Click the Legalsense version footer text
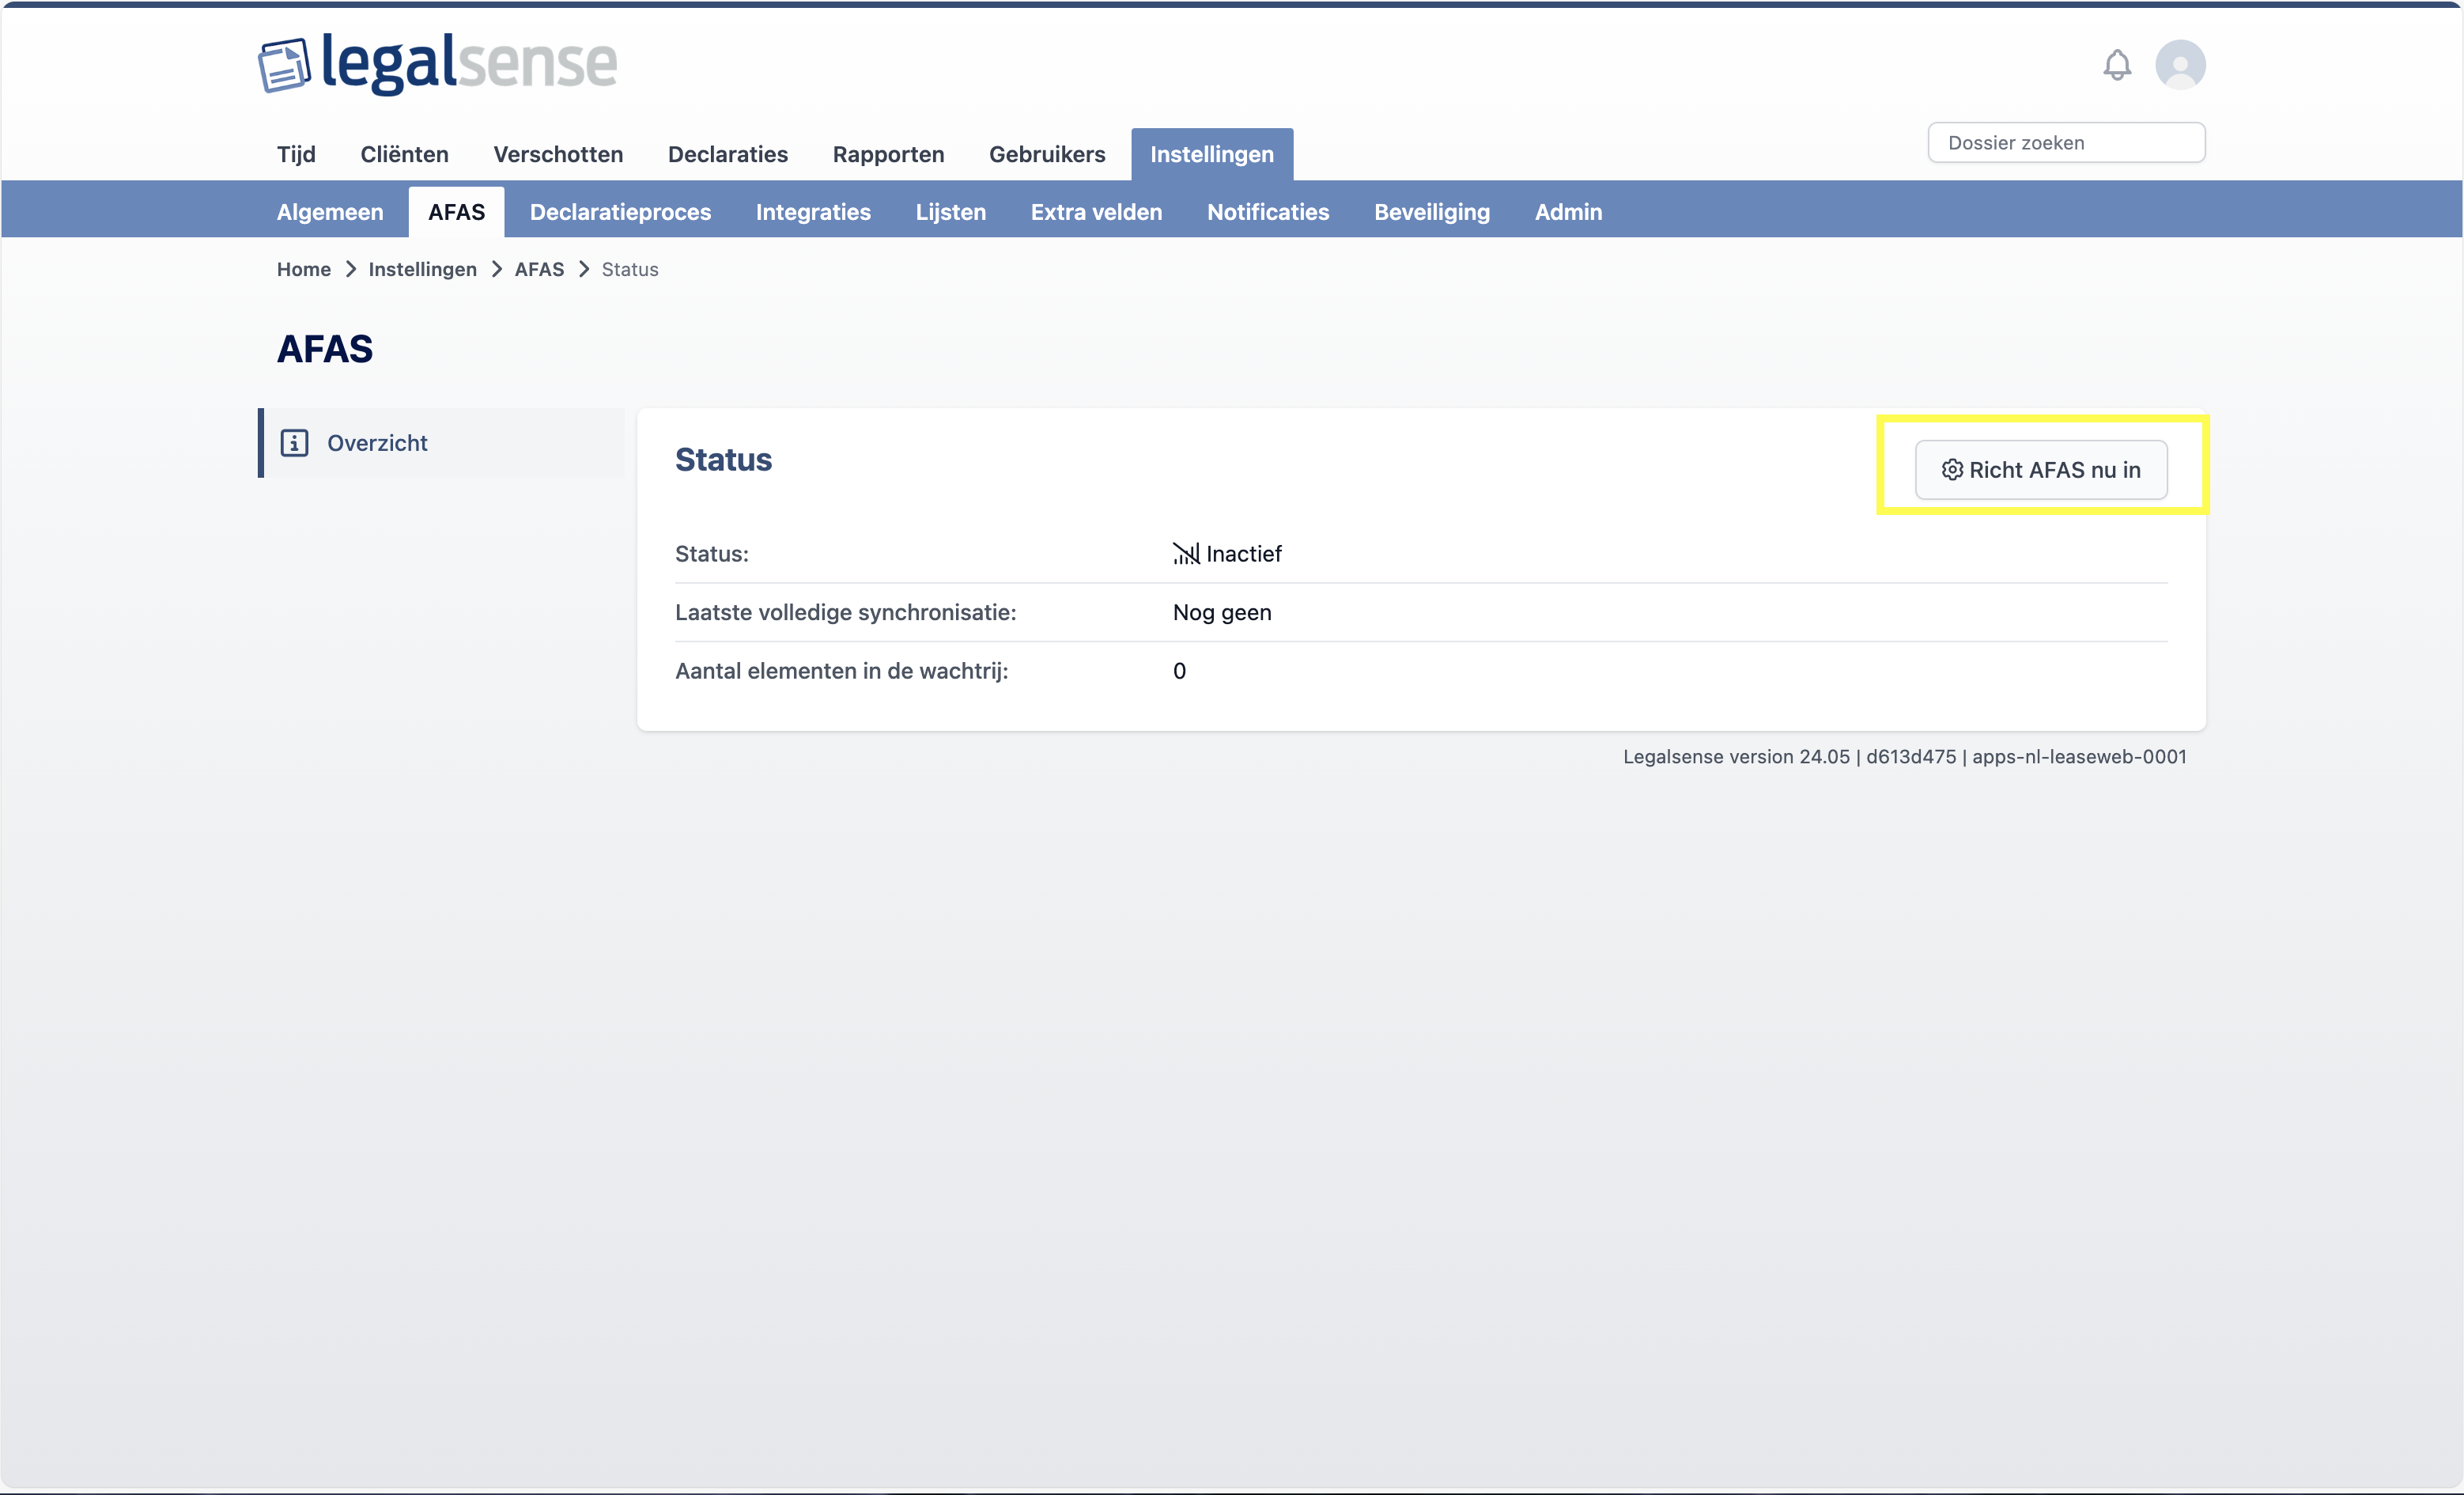This screenshot has height=1495, width=2464. point(1904,757)
